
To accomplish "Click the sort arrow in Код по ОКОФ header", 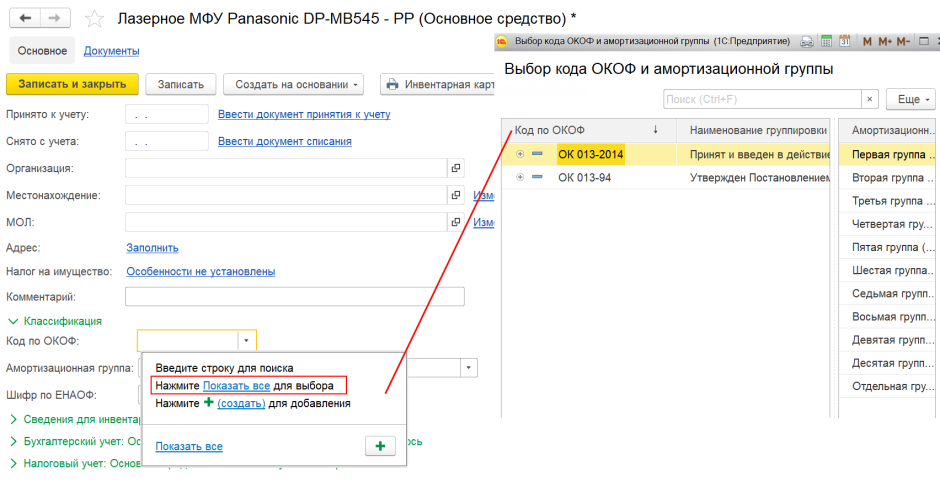I will point(655,129).
